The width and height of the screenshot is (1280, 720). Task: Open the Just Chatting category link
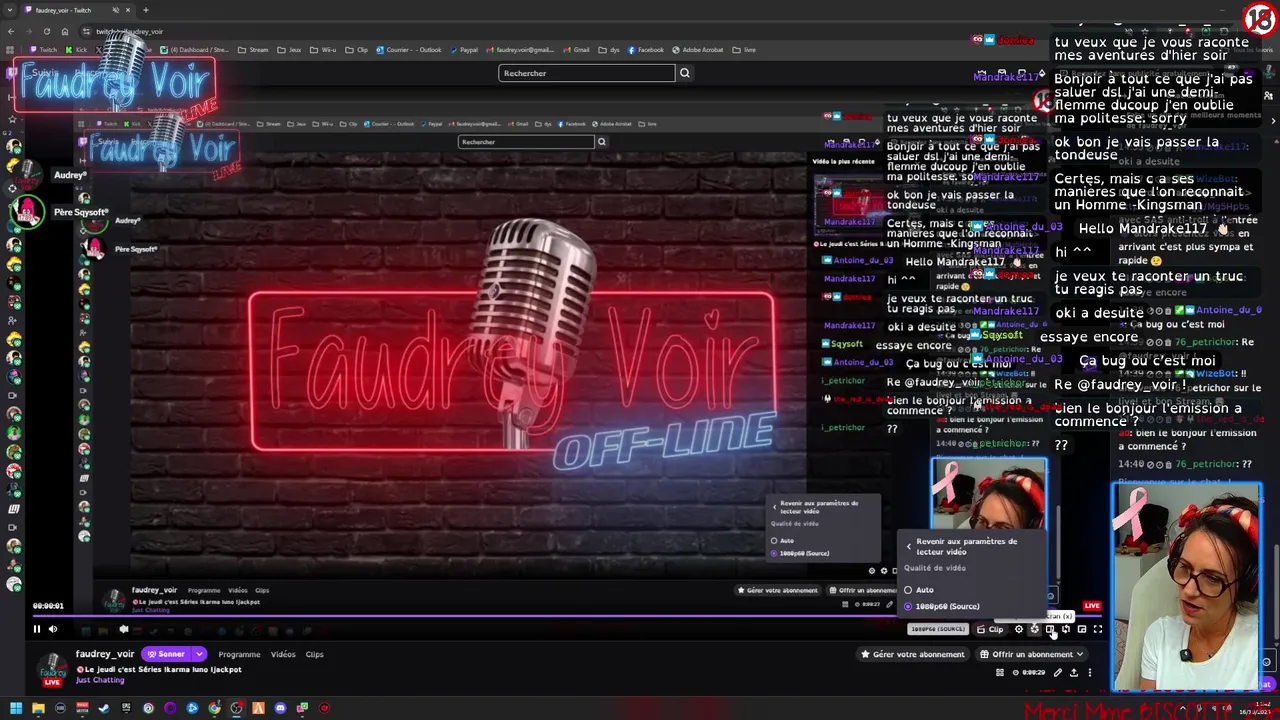(x=100, y=680)
